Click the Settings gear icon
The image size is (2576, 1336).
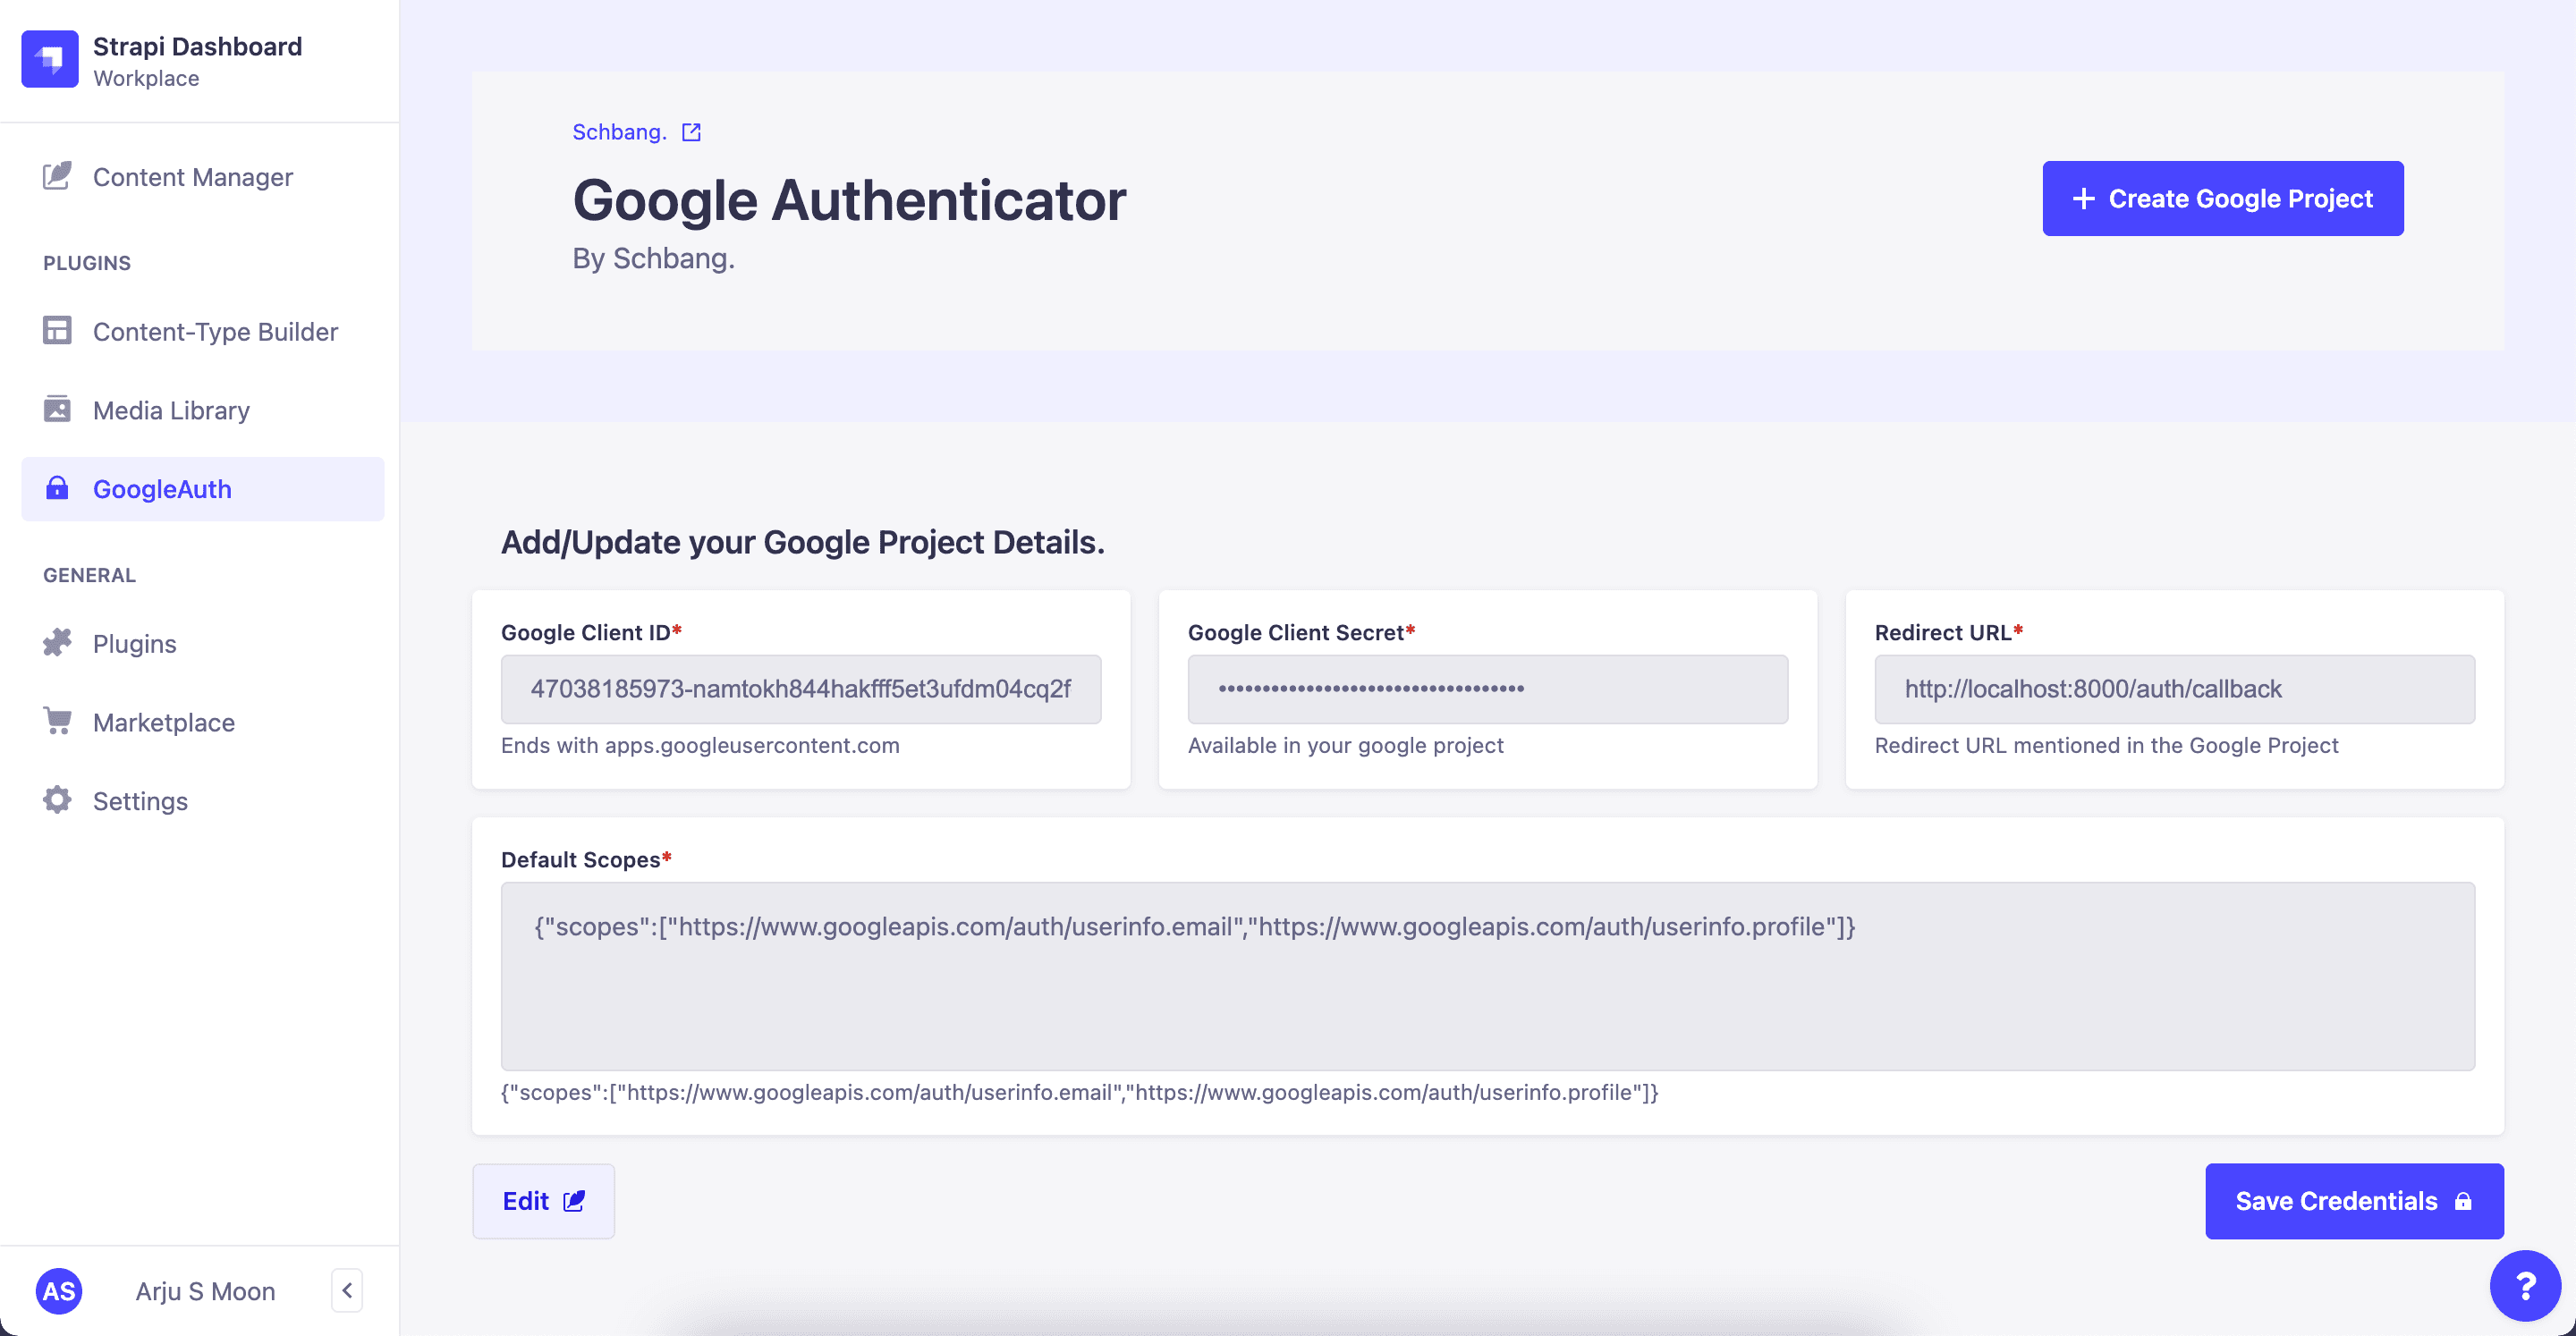click(x=58, y=799)
